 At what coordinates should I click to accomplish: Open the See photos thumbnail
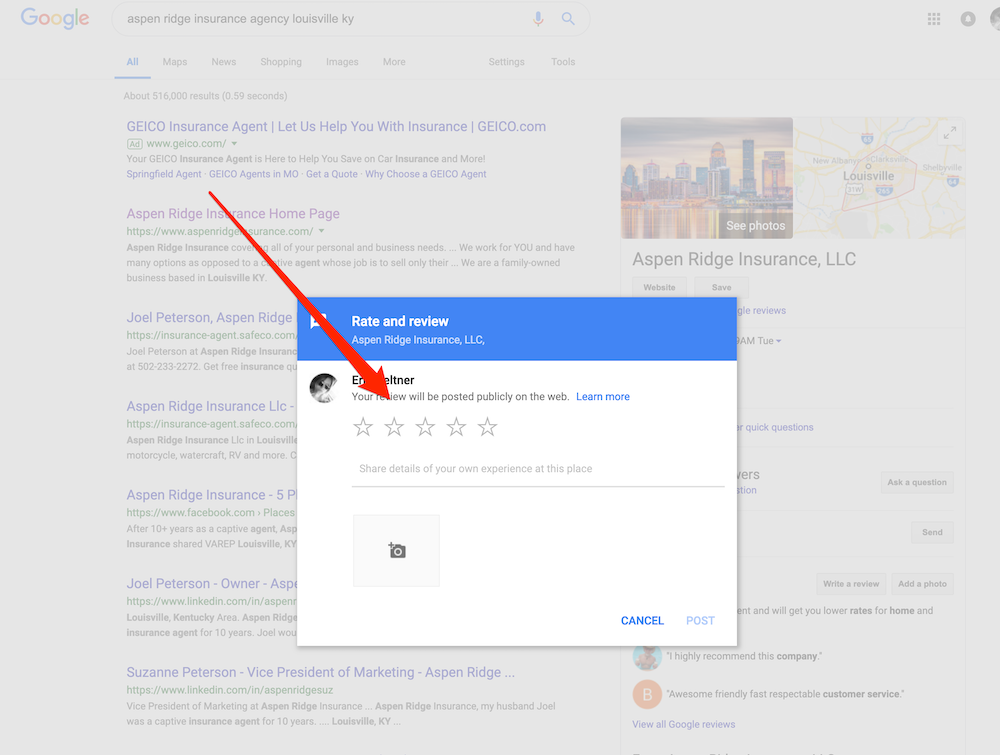pyautogui.click(x=707, y=178)
